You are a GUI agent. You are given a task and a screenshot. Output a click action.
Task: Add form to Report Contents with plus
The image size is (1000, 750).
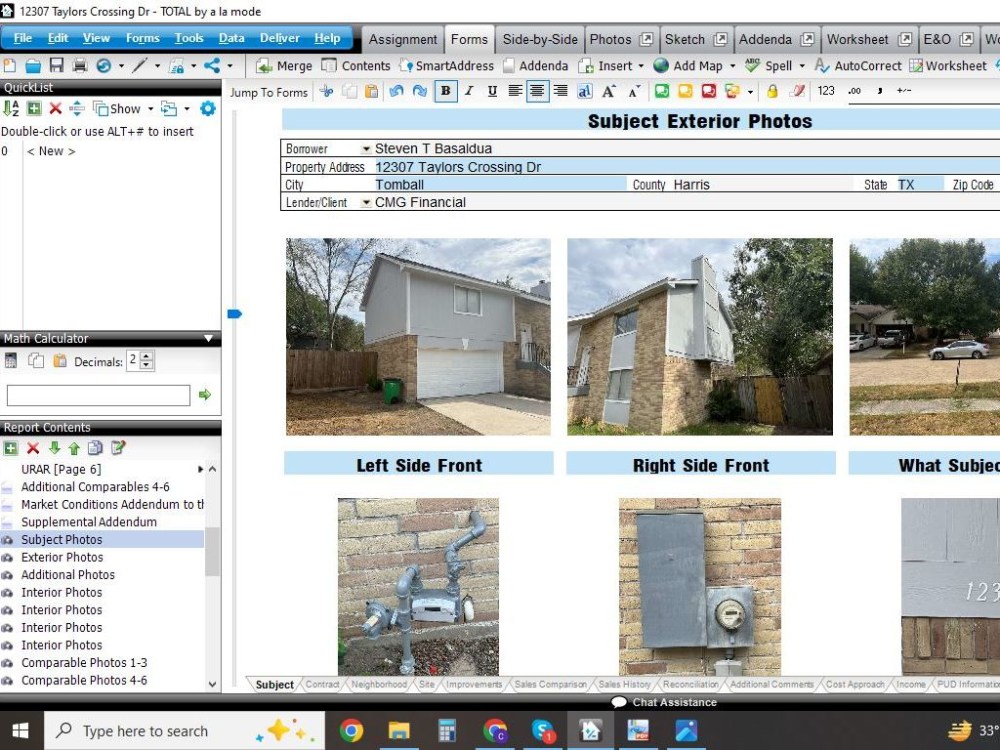[x=10, y=448]
